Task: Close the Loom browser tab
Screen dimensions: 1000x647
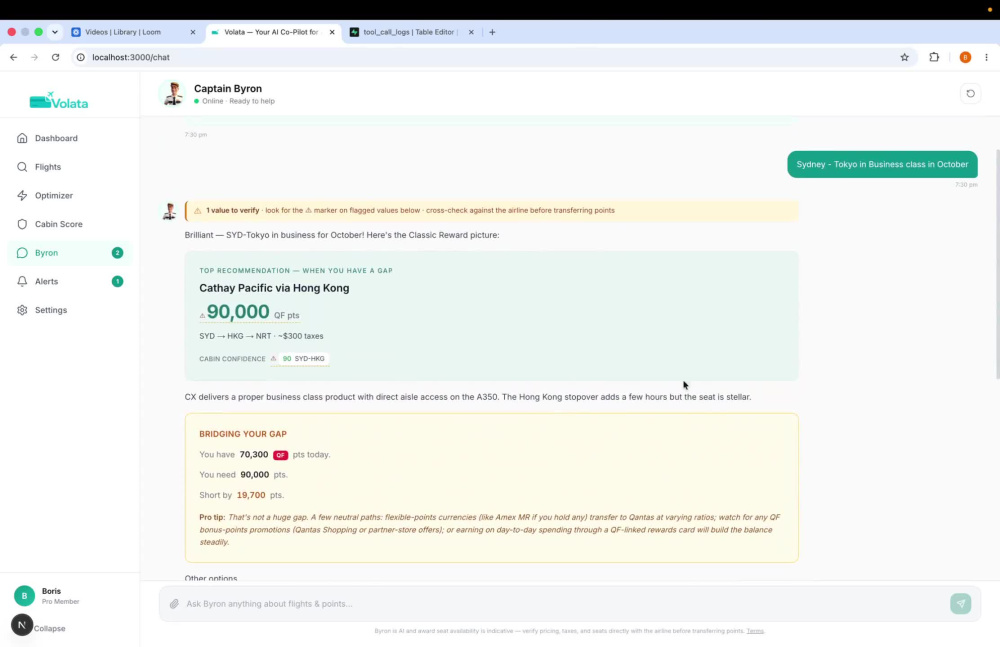Action: 193,32
